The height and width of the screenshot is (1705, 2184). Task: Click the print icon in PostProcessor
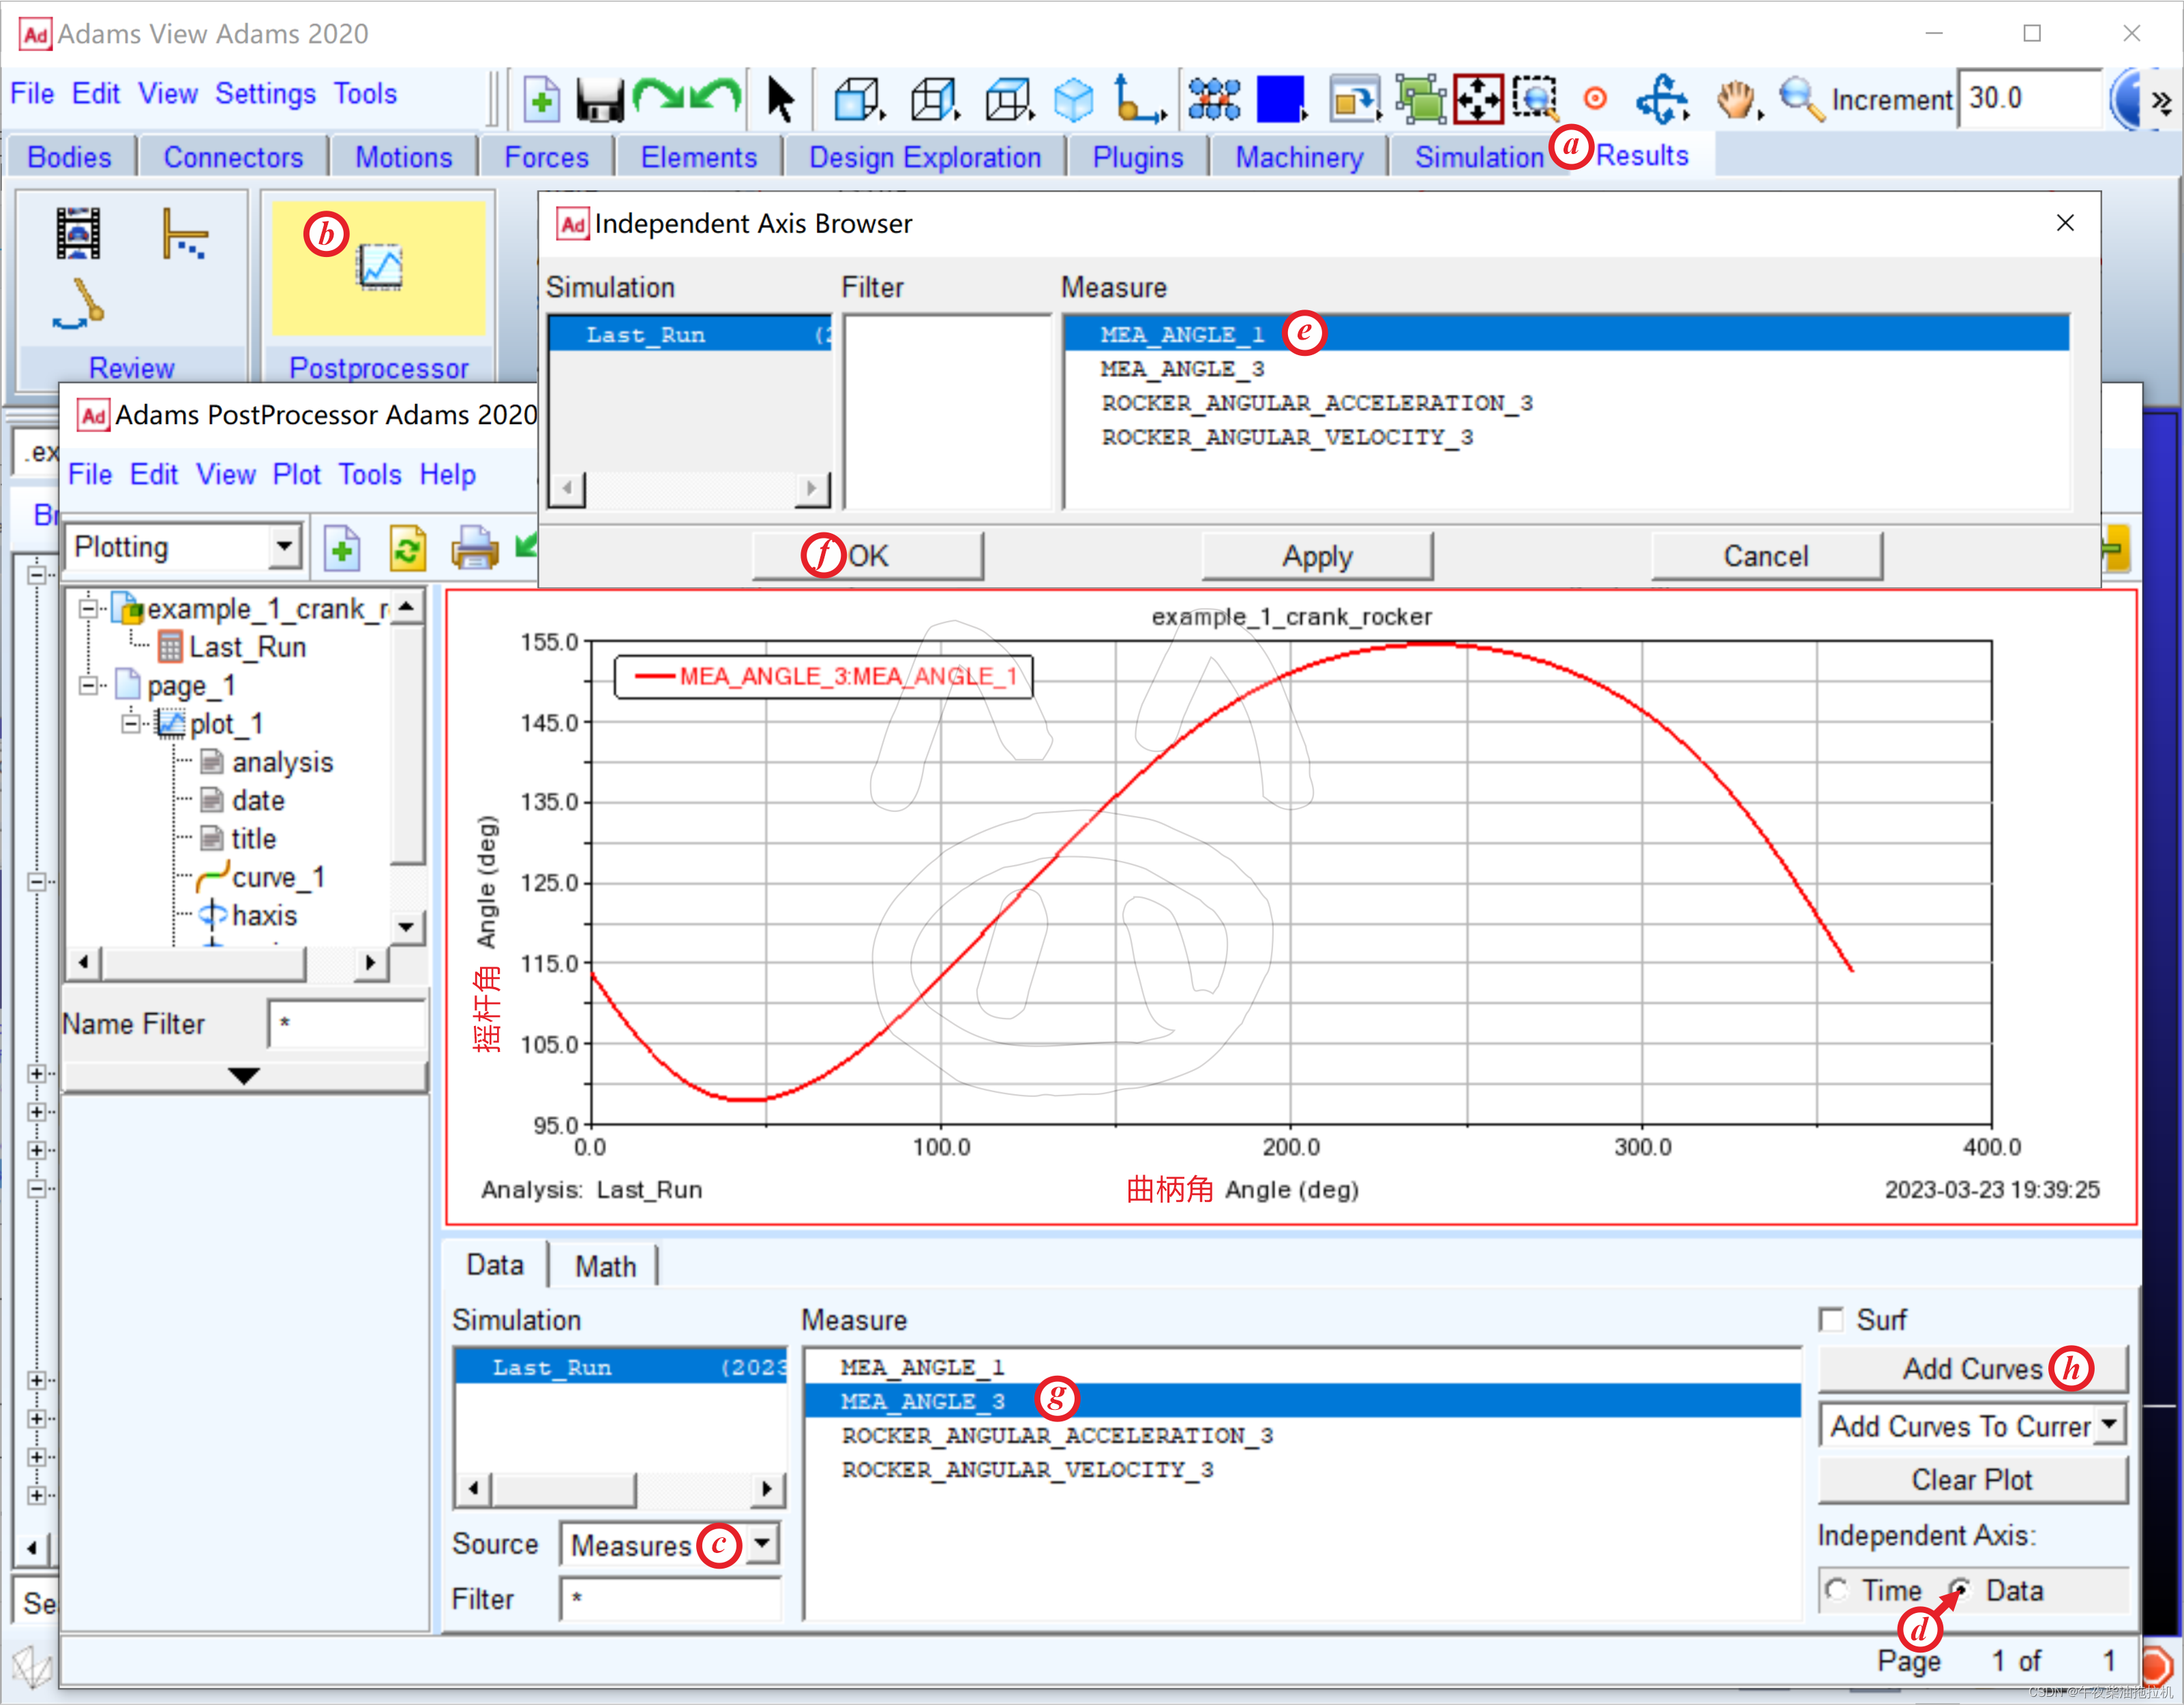(x=474, y=548)
